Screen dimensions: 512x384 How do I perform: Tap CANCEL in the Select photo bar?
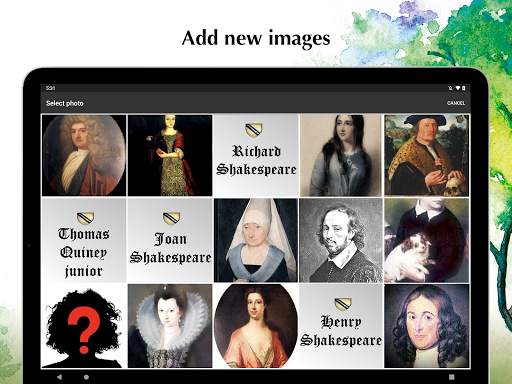[x=456, y=103]
